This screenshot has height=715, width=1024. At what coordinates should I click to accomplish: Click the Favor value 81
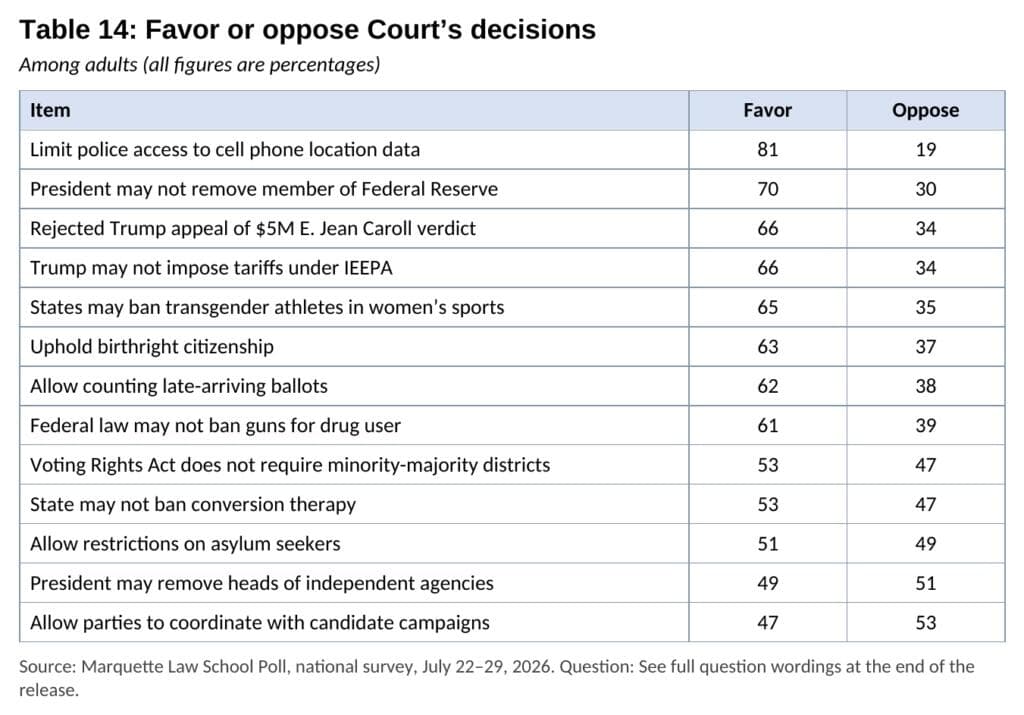(x=767, y=150)
